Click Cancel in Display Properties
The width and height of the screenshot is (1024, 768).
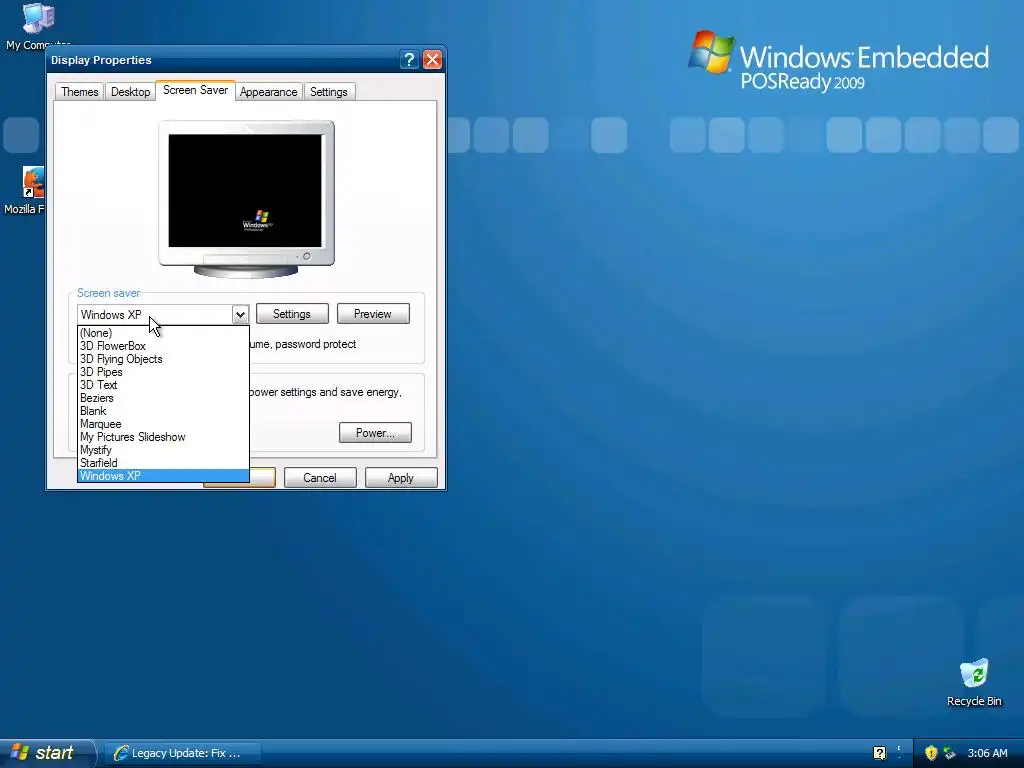coord(320,478)
